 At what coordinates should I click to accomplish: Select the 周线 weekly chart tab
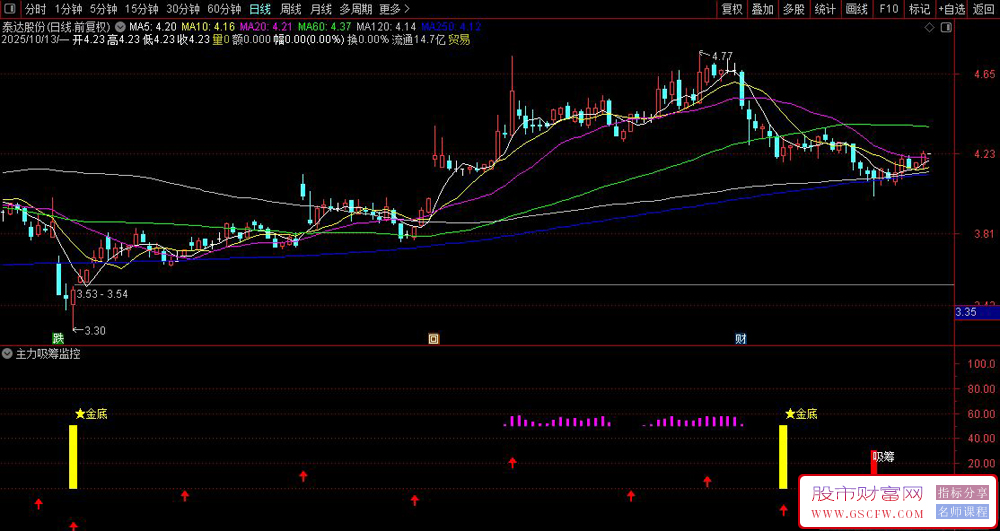coord(291,9)
